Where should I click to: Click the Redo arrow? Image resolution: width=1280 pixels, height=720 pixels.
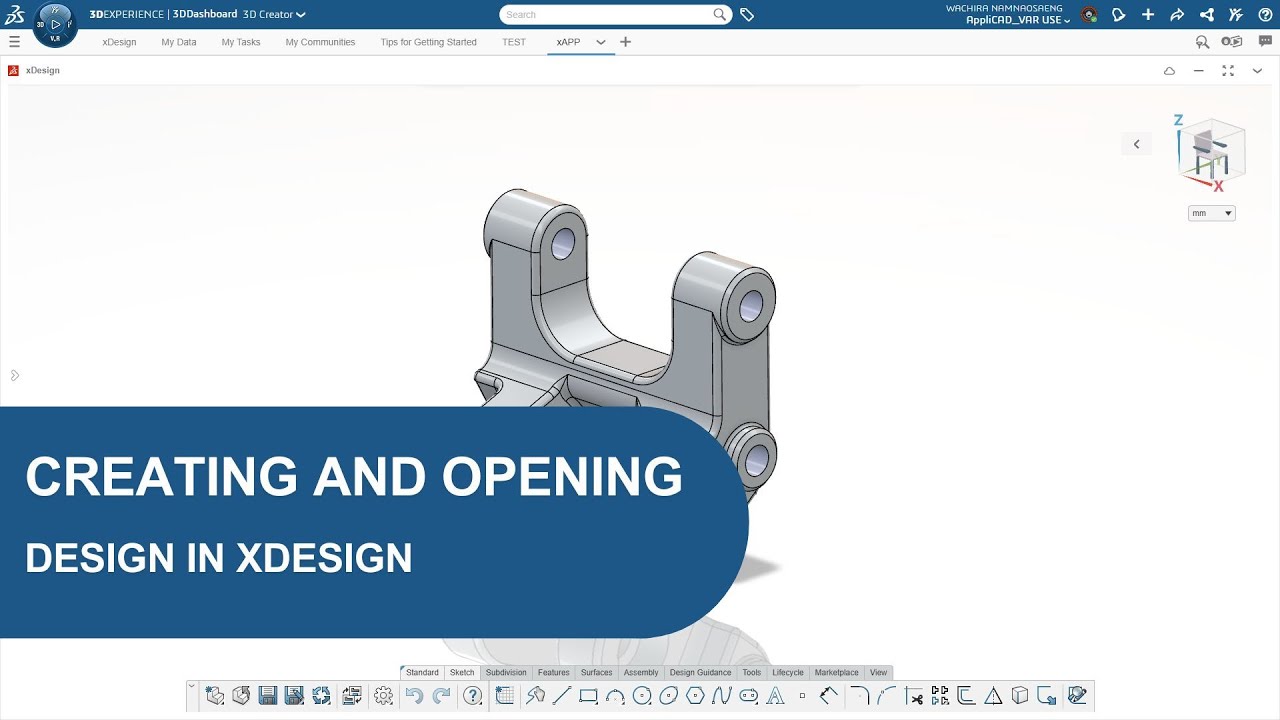(441, 696)
